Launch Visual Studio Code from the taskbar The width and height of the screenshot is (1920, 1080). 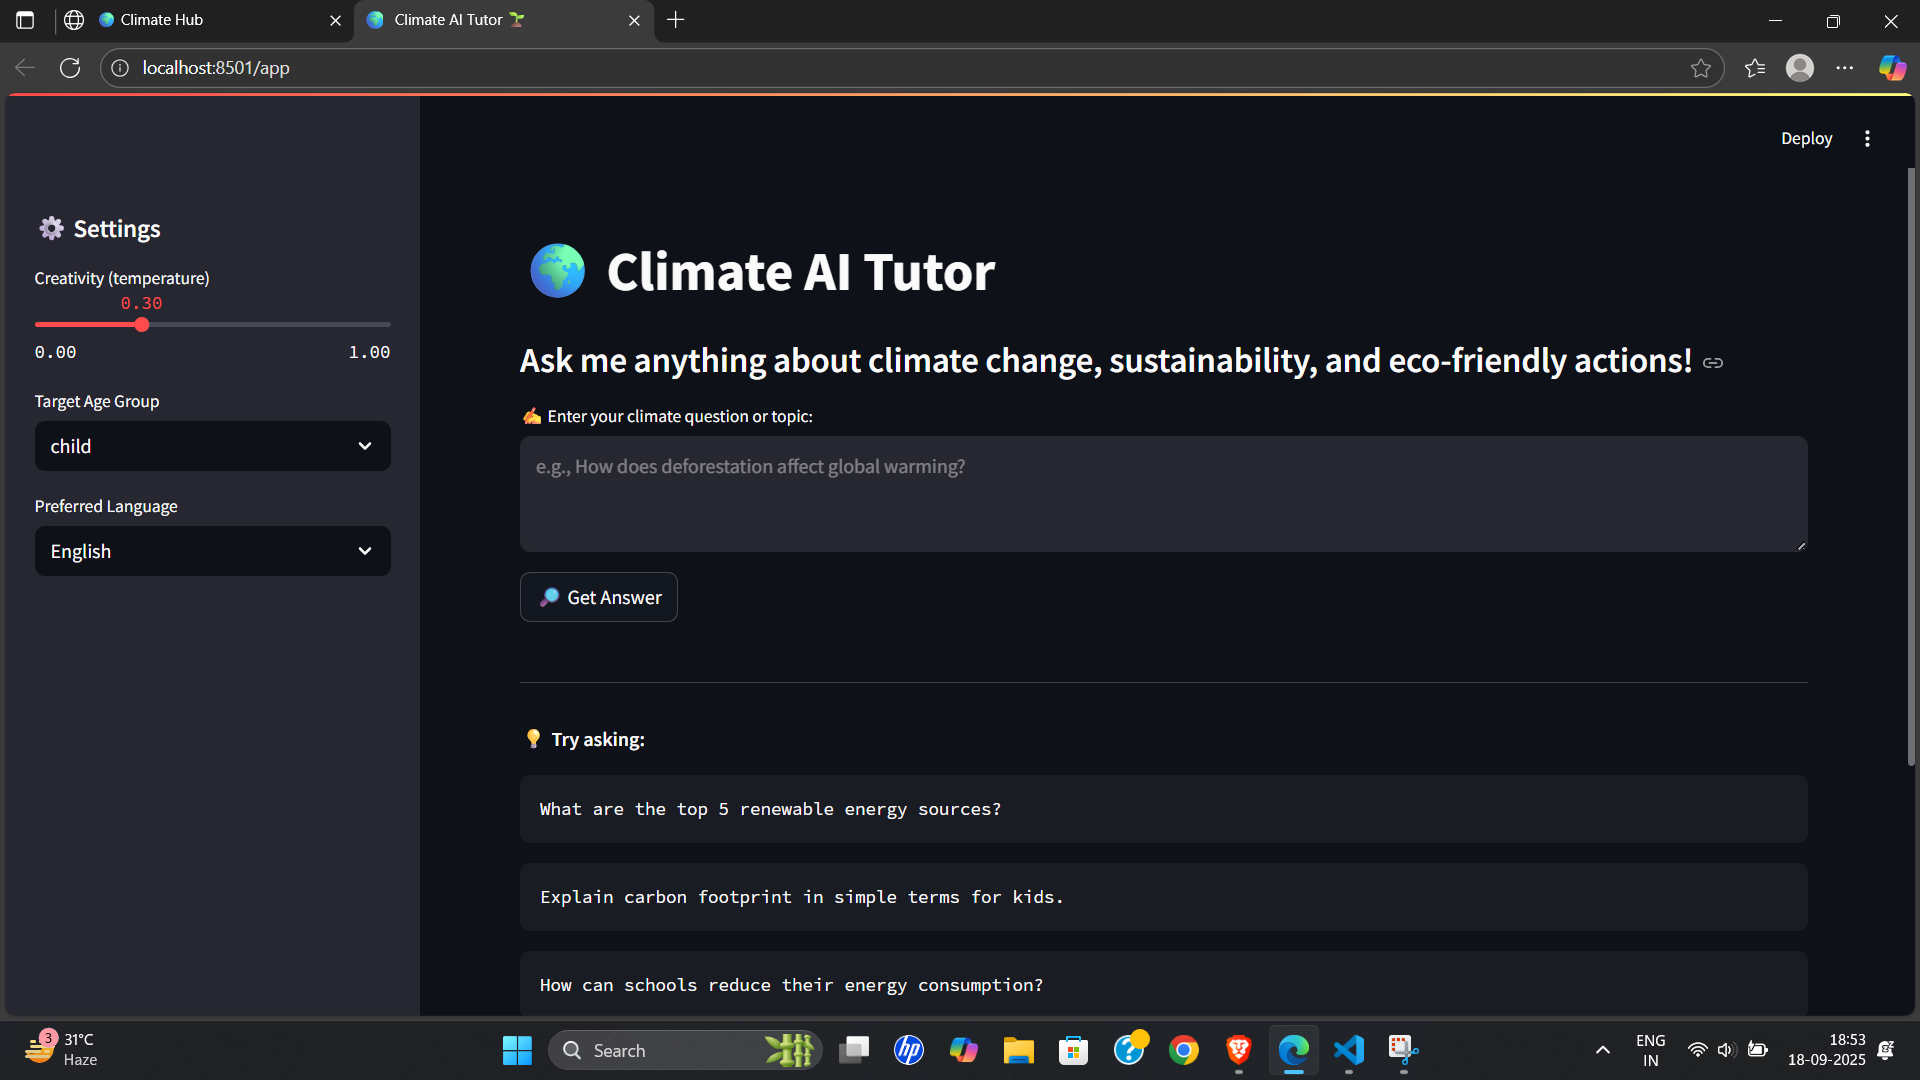pyautogui.click(x=1349, y=1050)
